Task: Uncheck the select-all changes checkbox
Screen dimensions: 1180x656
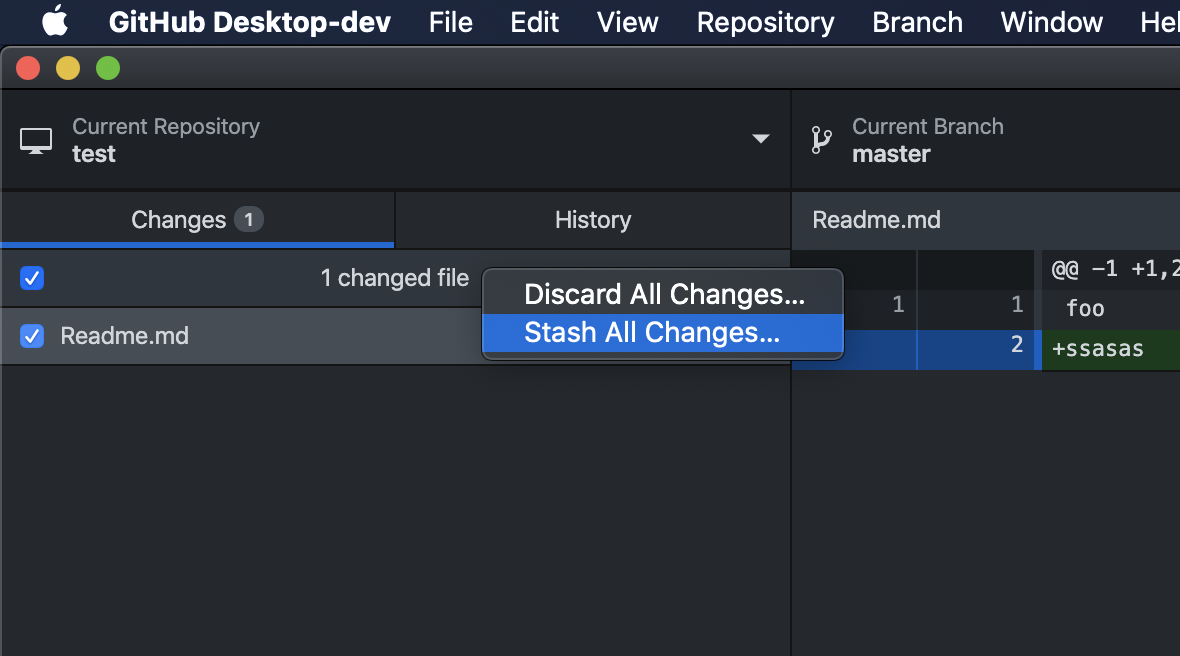Action: [x=31, y=278]
